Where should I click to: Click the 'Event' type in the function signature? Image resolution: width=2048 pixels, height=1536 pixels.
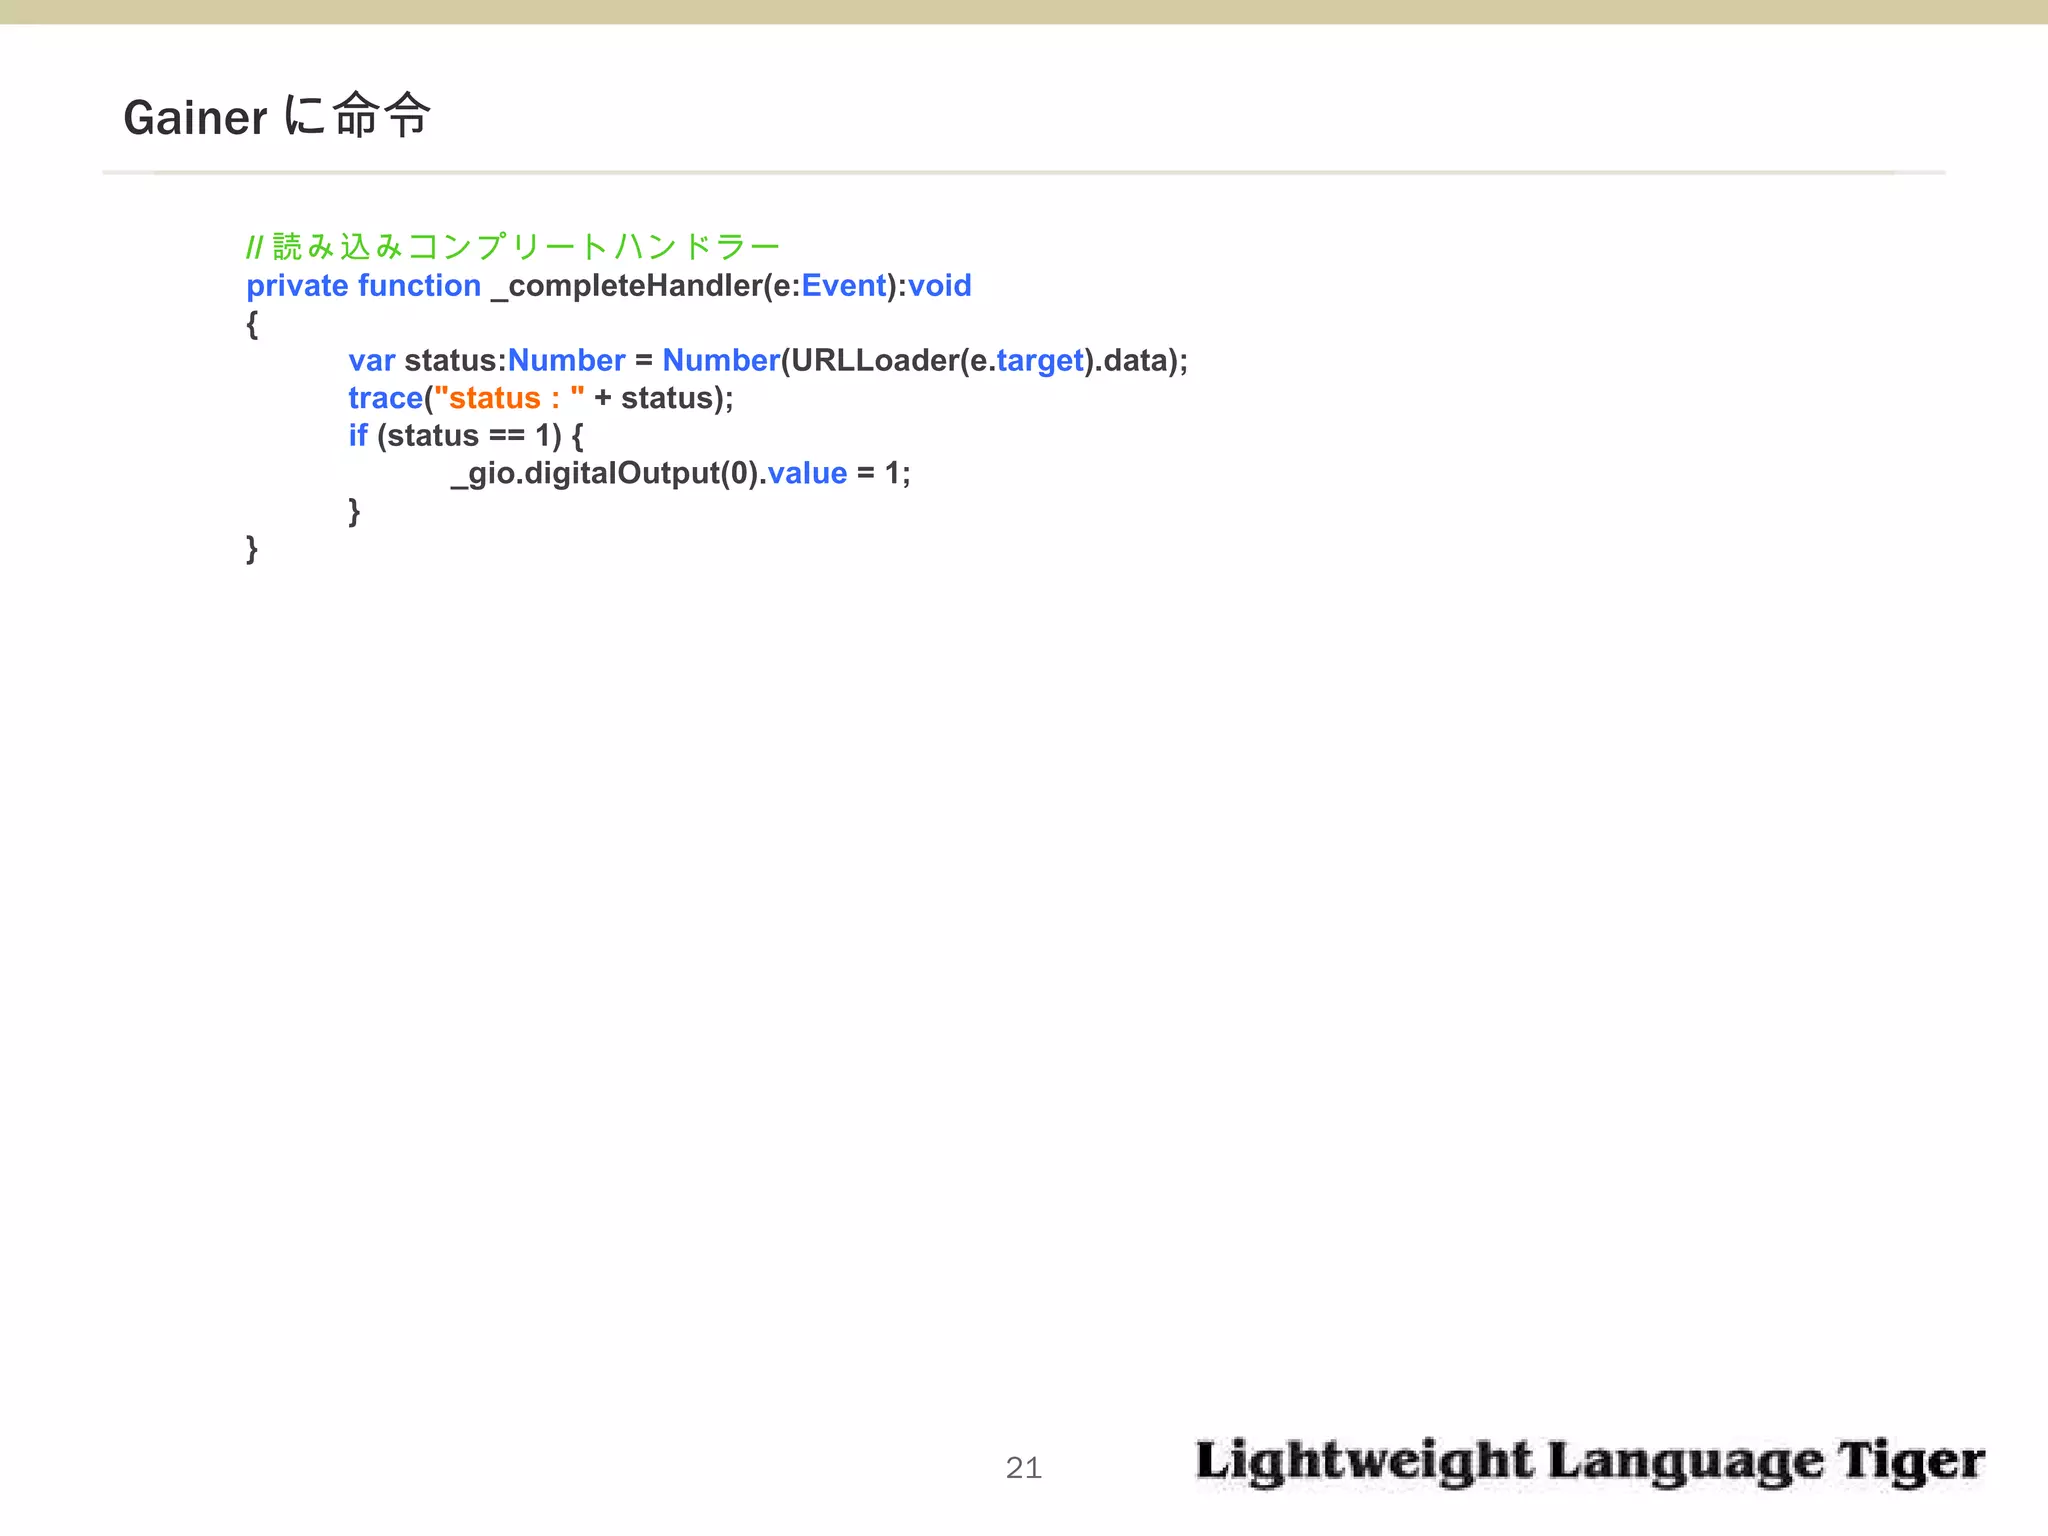[844, 286]
